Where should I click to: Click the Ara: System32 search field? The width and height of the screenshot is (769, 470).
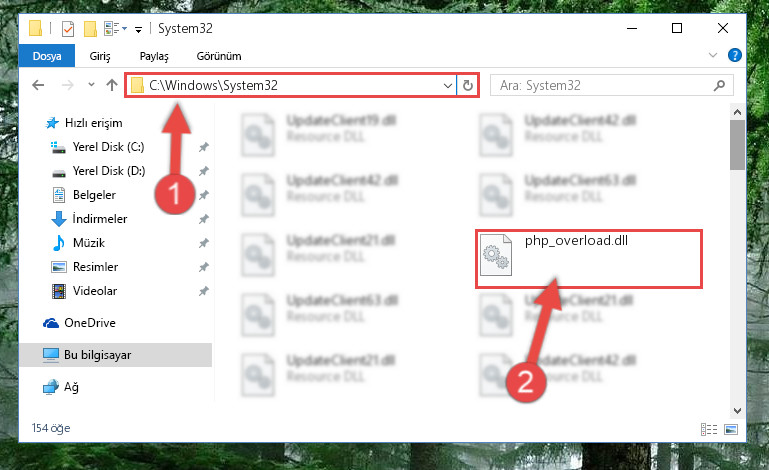pos(603,85)
